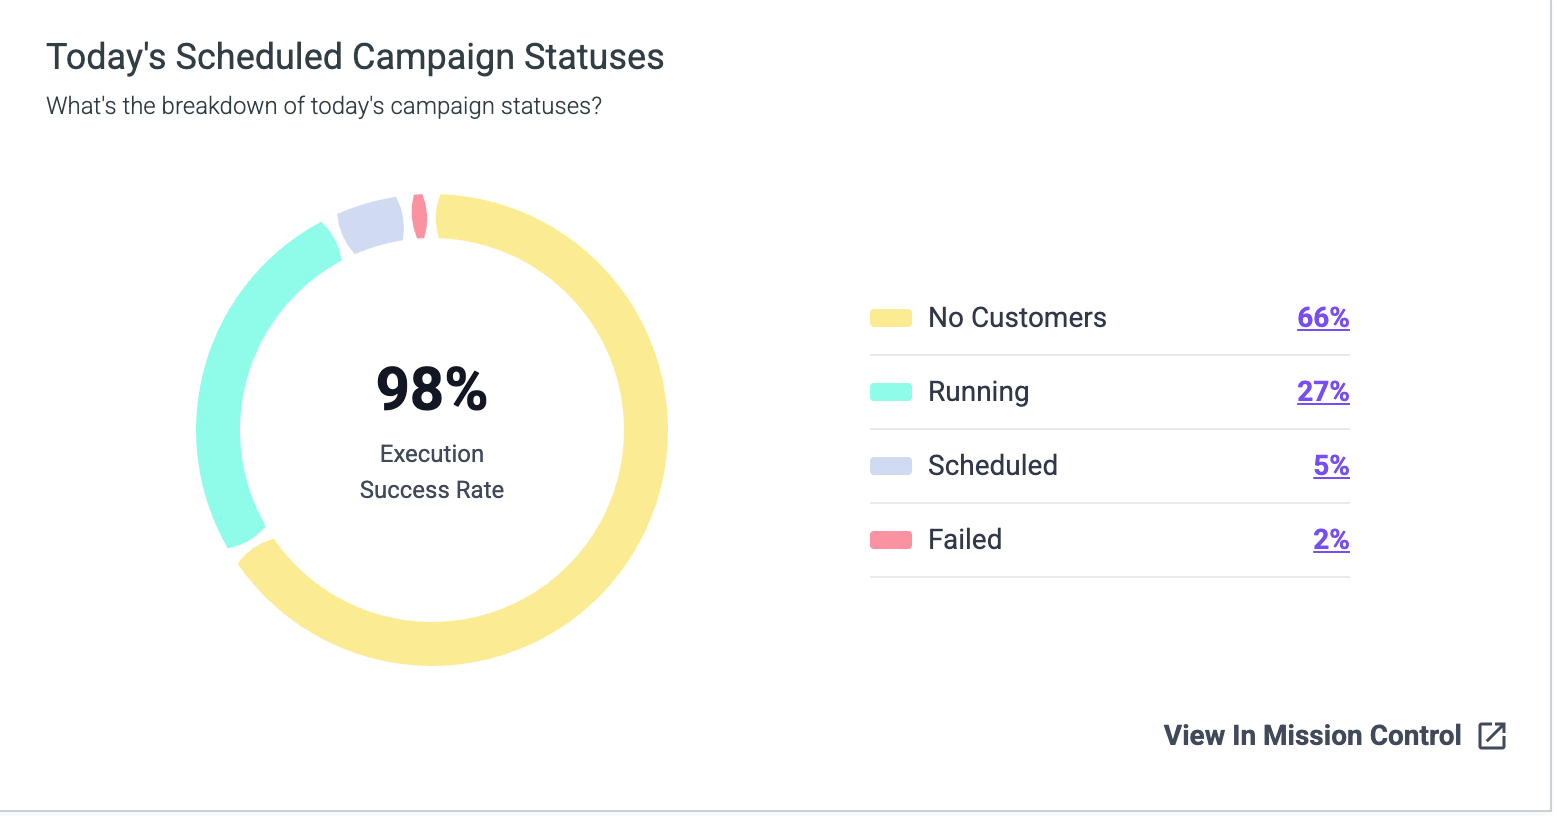1554x816 pixels.
Task: Click the yellow No Customers legend swatch
Action: pos(891,318)
